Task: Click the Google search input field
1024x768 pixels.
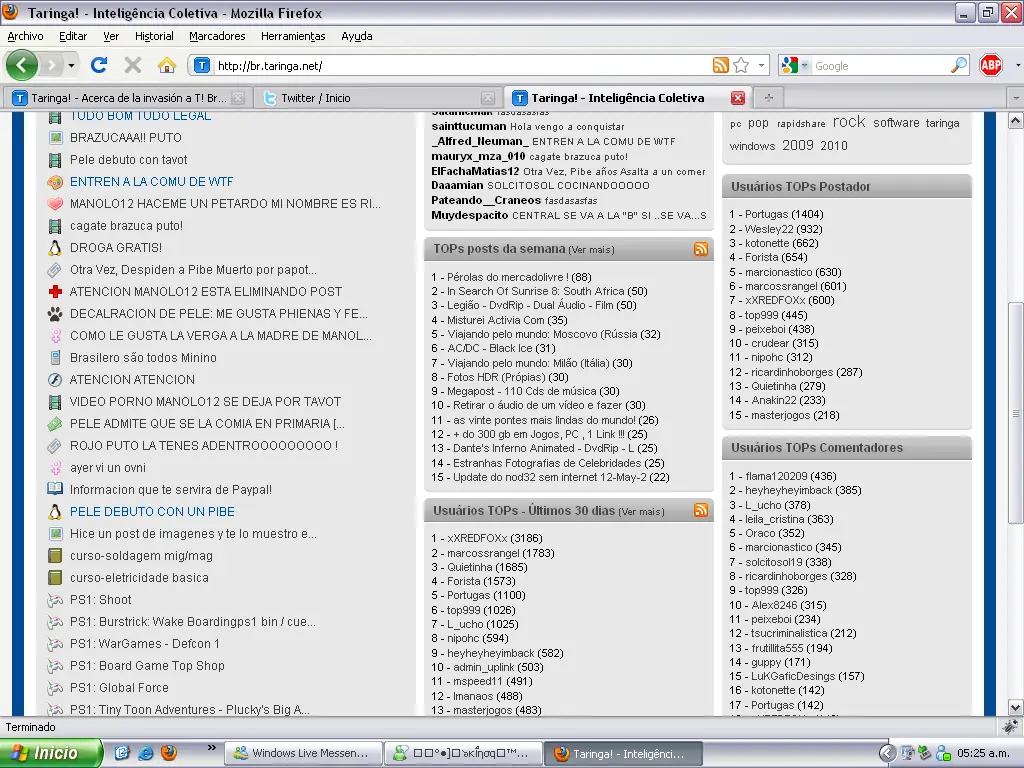Action: (x=880, y=65)
